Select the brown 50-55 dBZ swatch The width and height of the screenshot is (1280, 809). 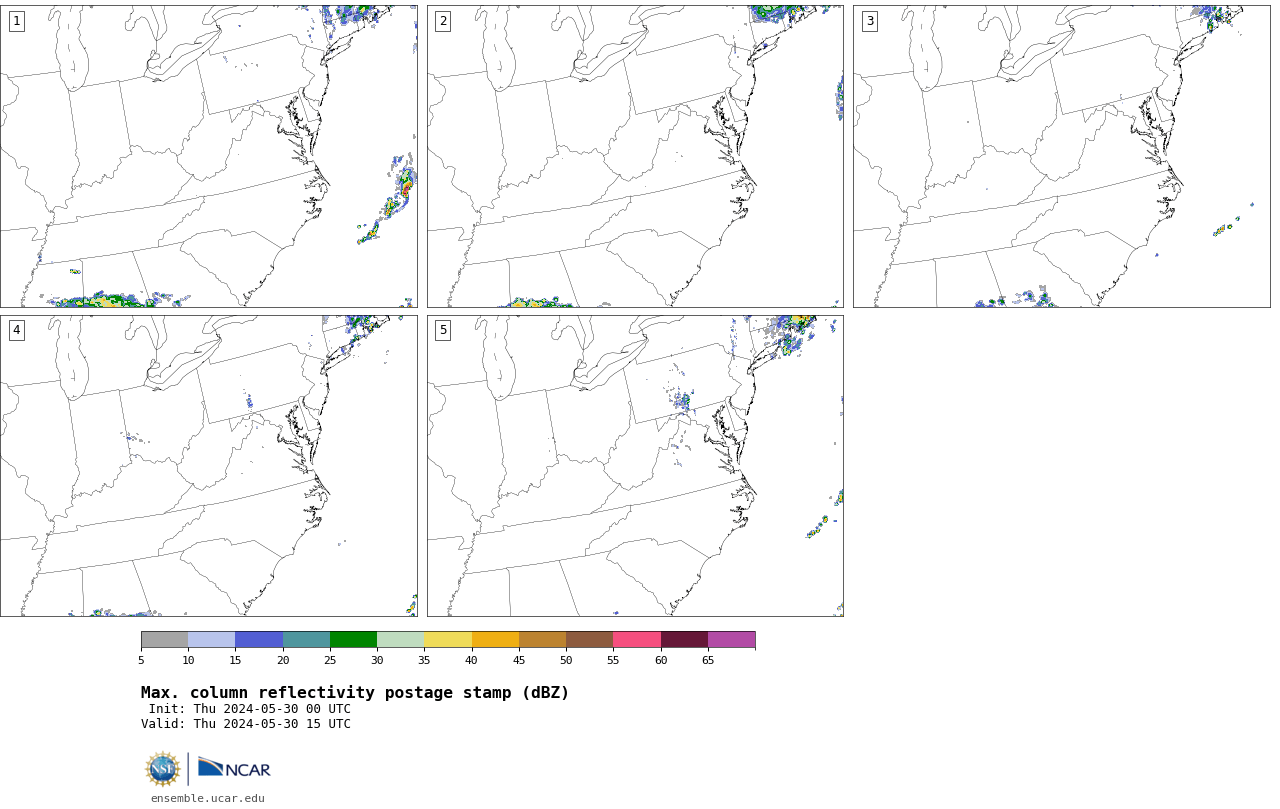pos(589,640)
